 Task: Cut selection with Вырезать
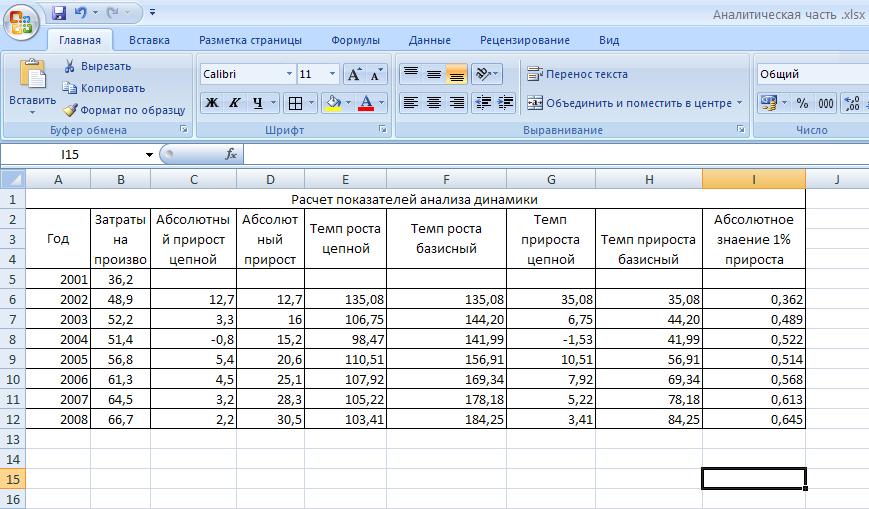coord(98,66)
